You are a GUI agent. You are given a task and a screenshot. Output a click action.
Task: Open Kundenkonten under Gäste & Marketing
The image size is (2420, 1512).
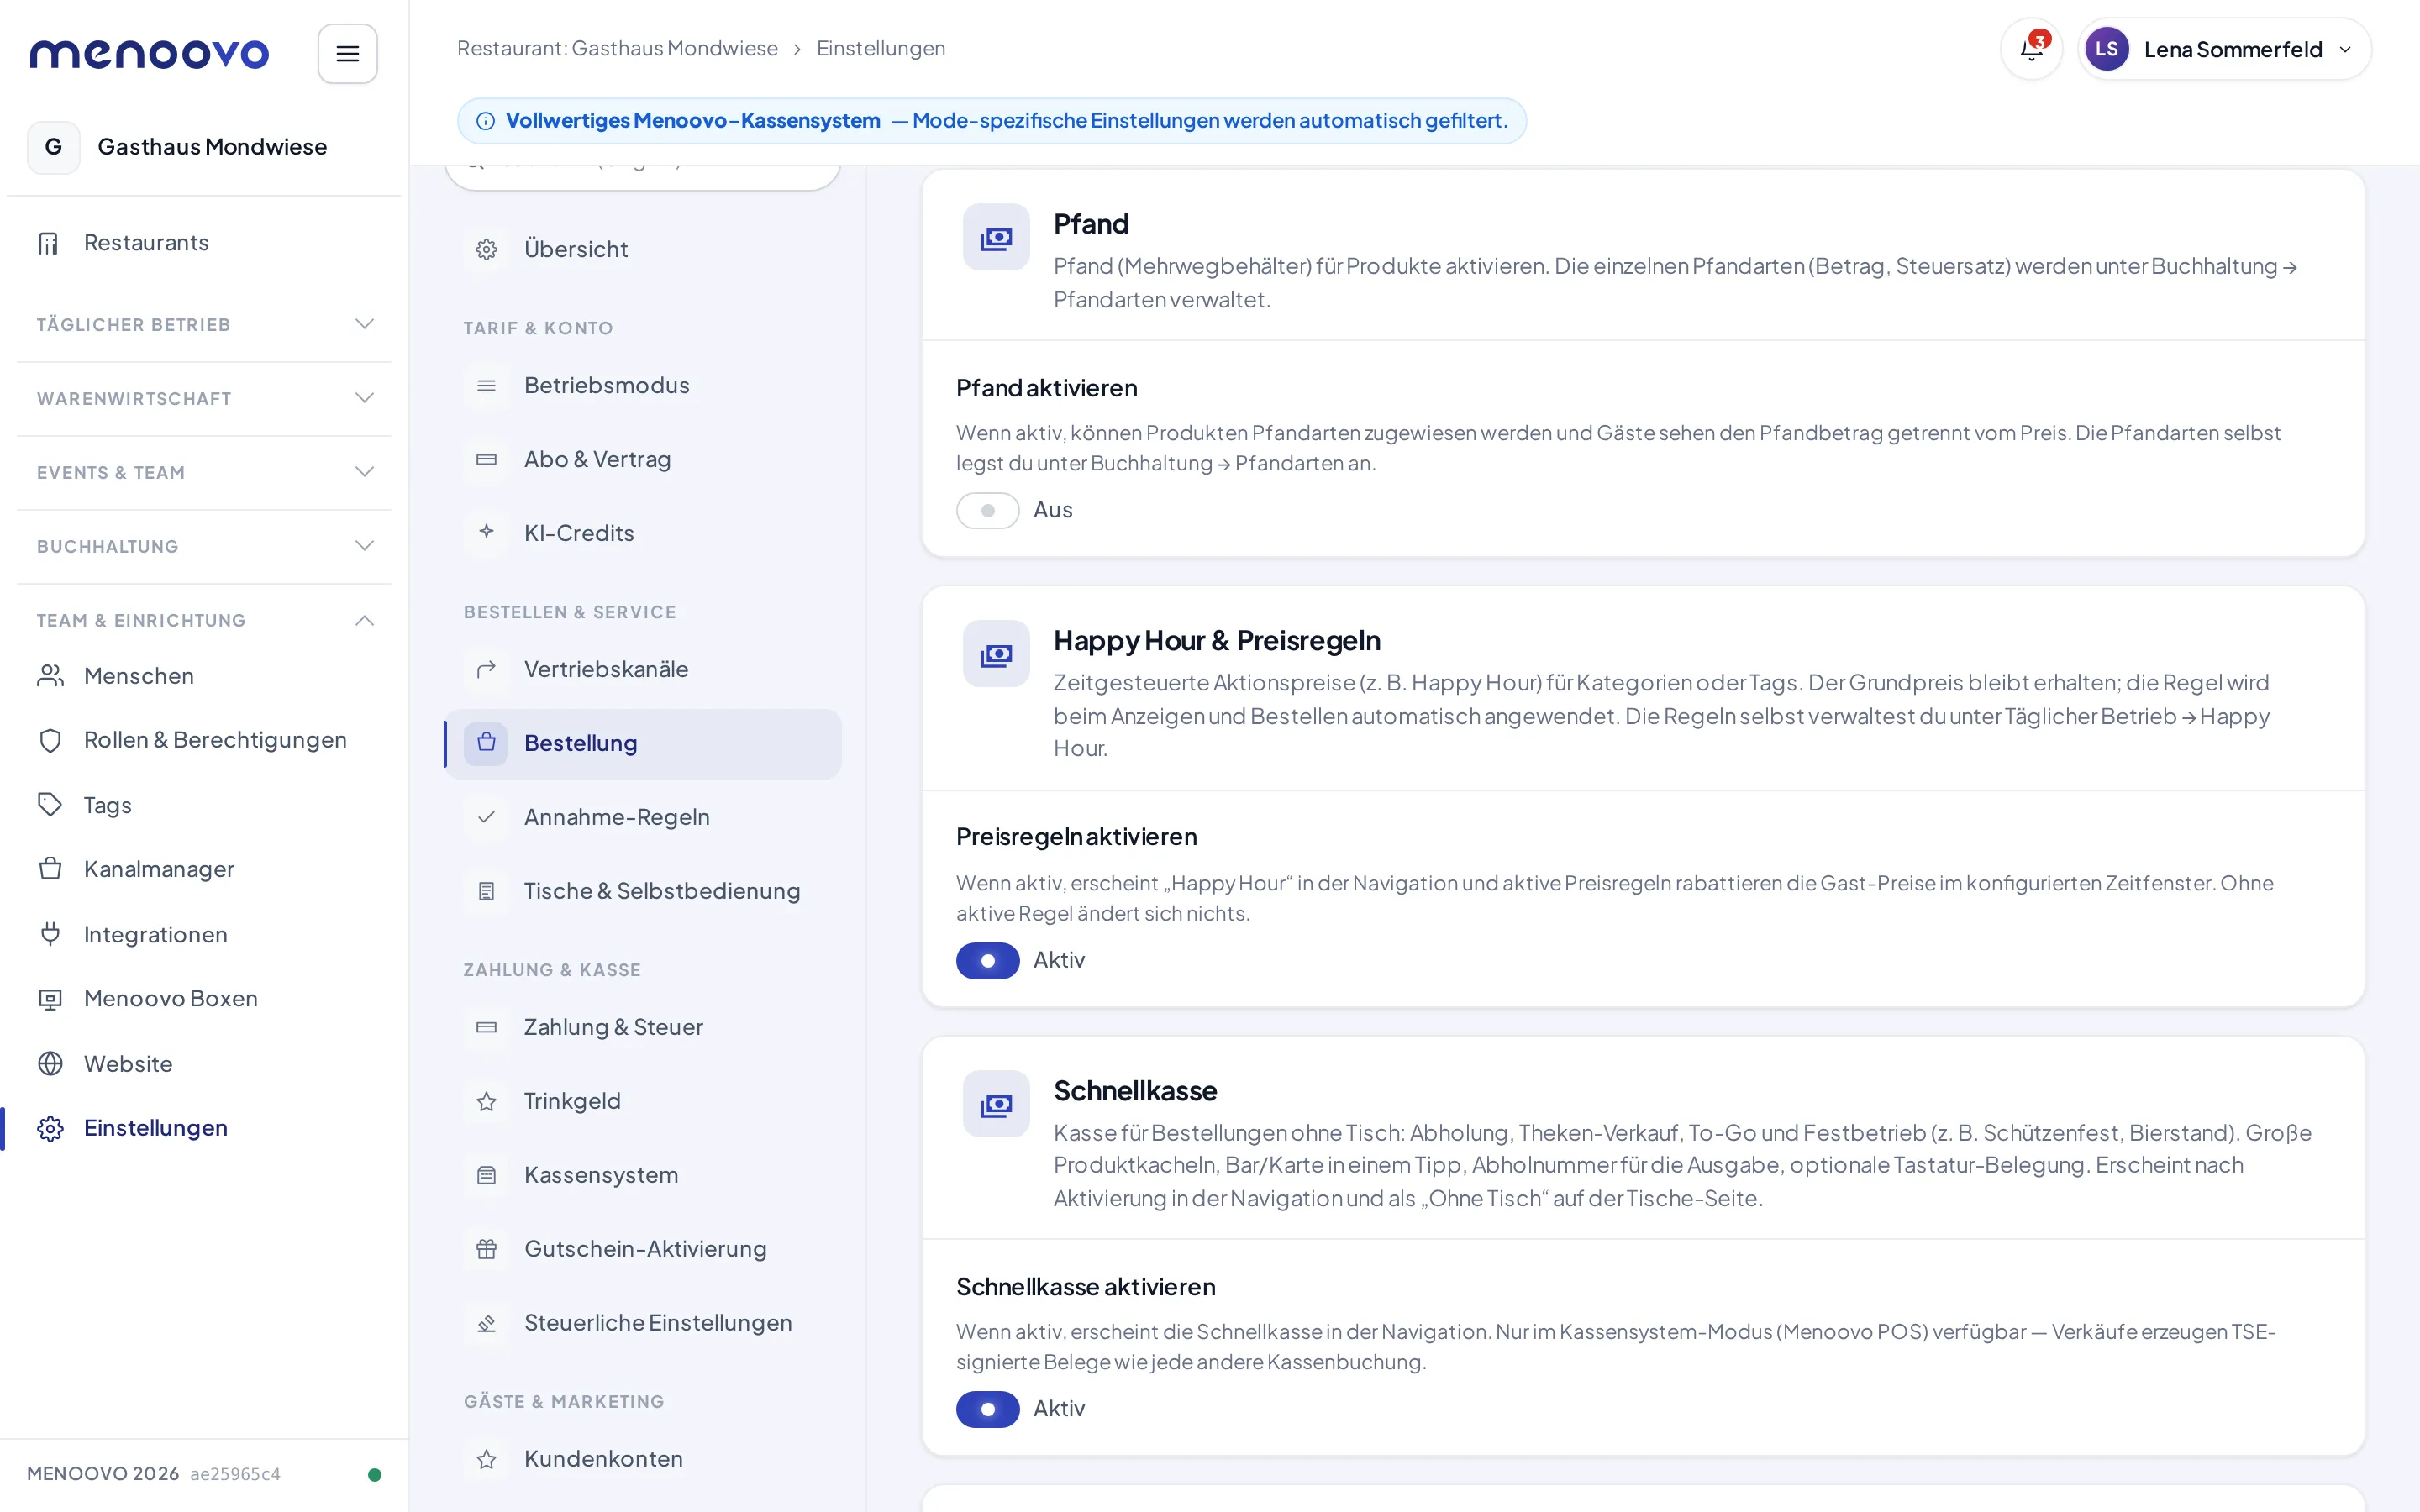pos(642,1459)
